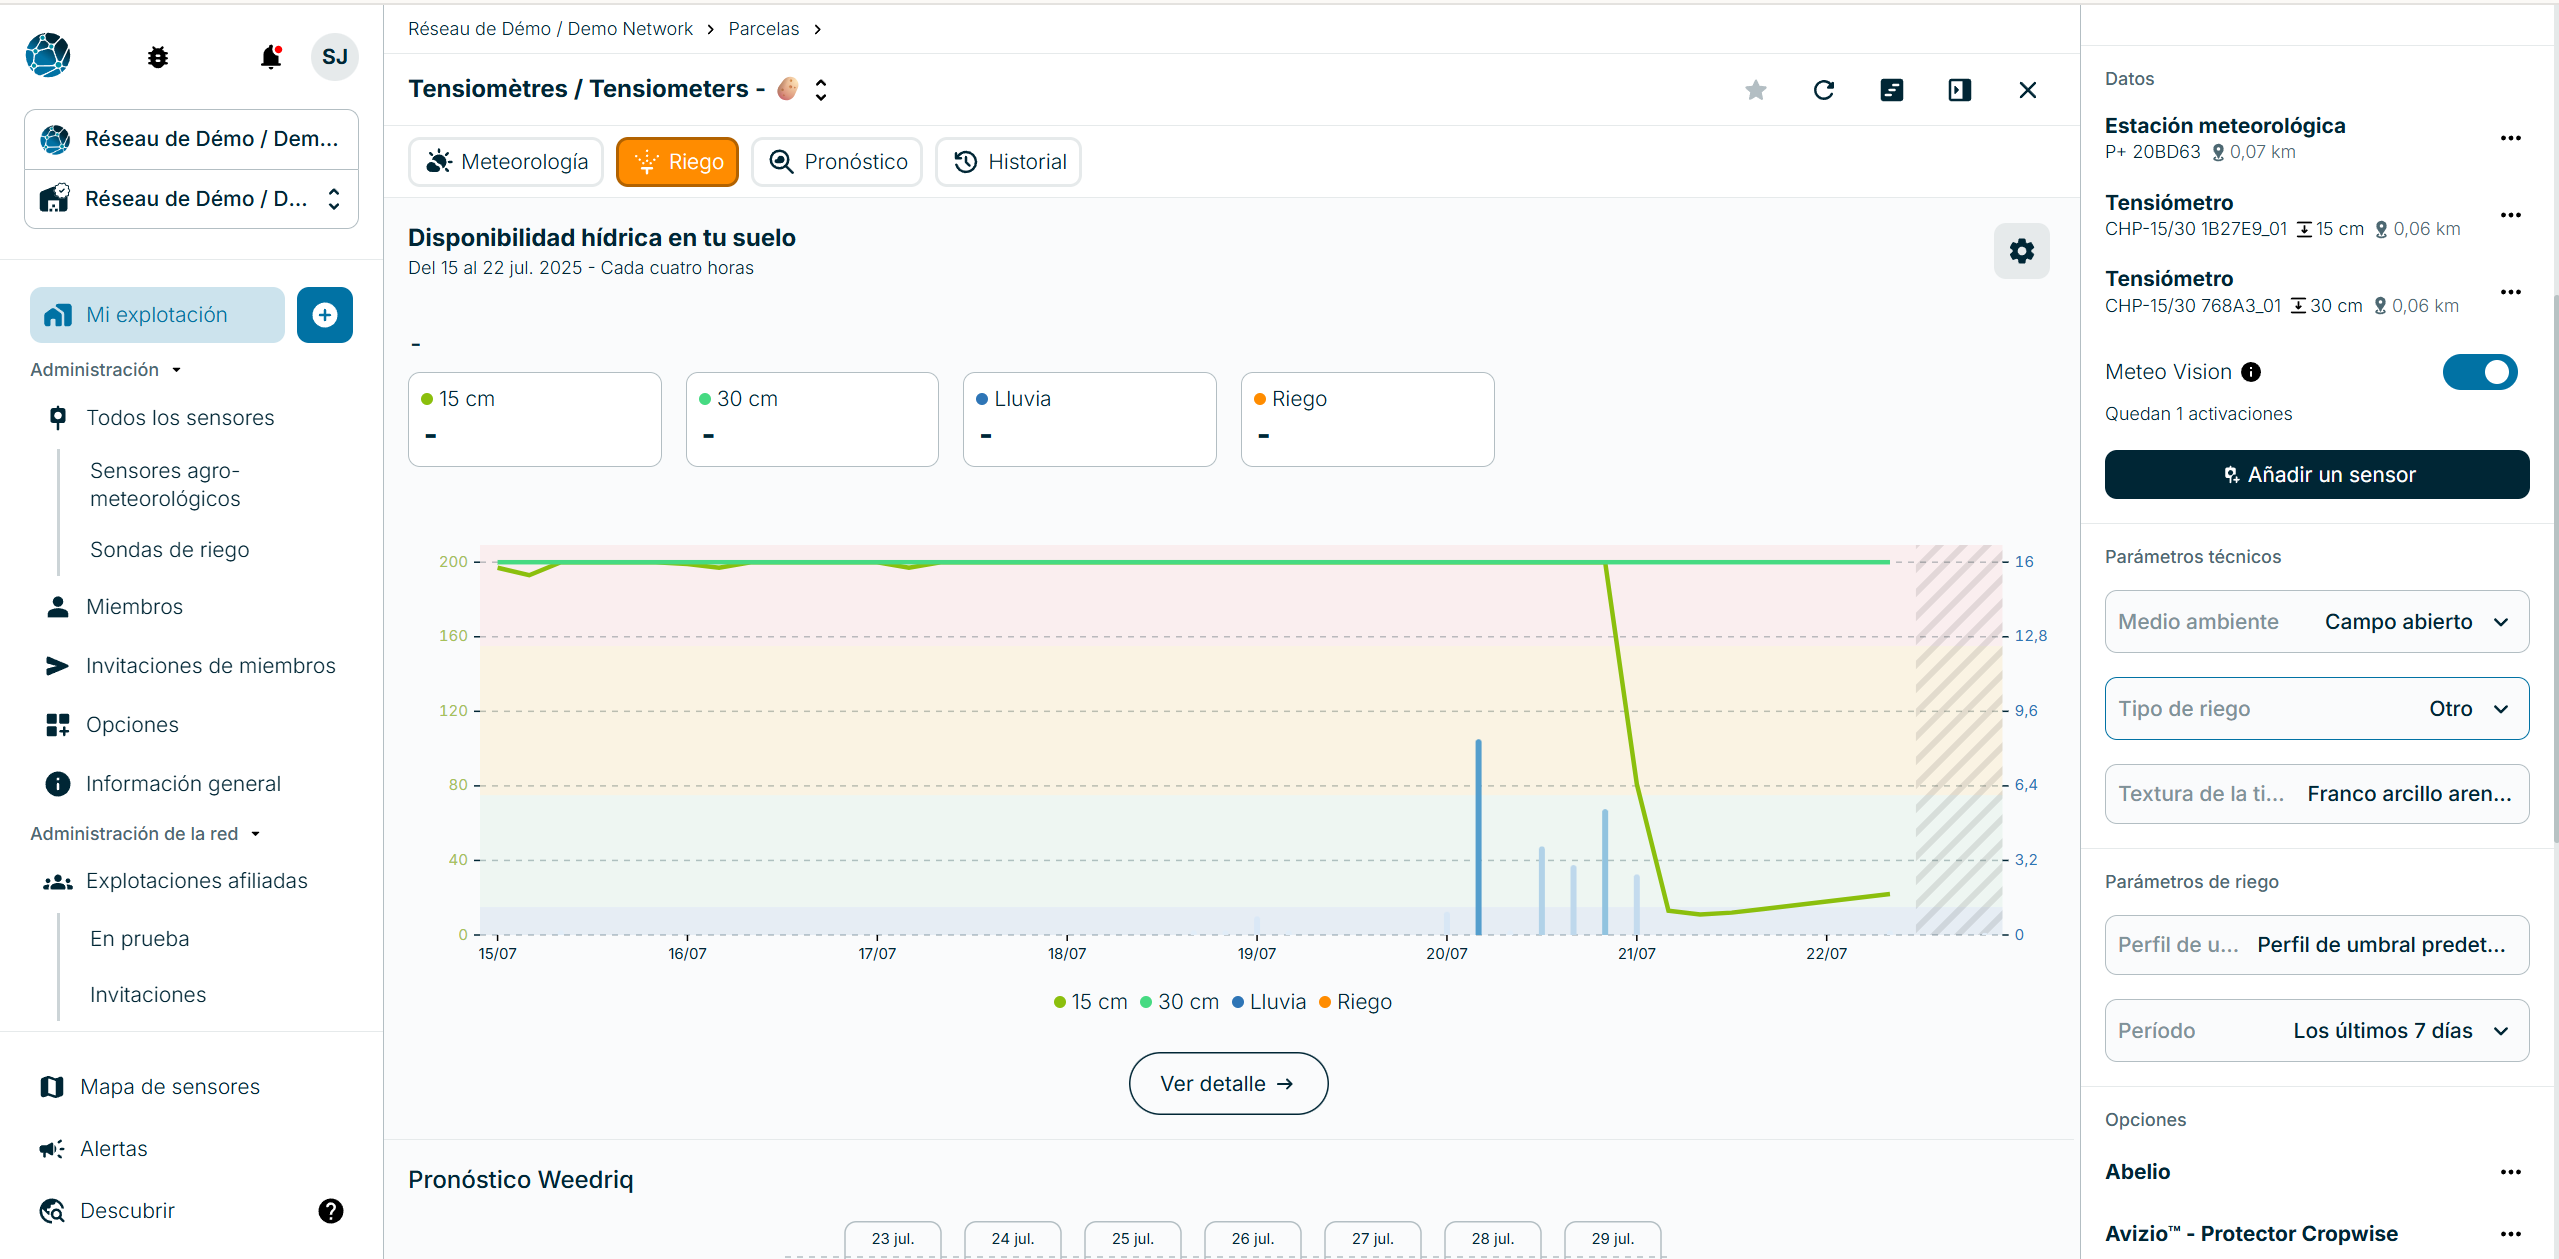Mark parcel as favorite with star
The image size is (2559, 1259).
point(1756,90)
